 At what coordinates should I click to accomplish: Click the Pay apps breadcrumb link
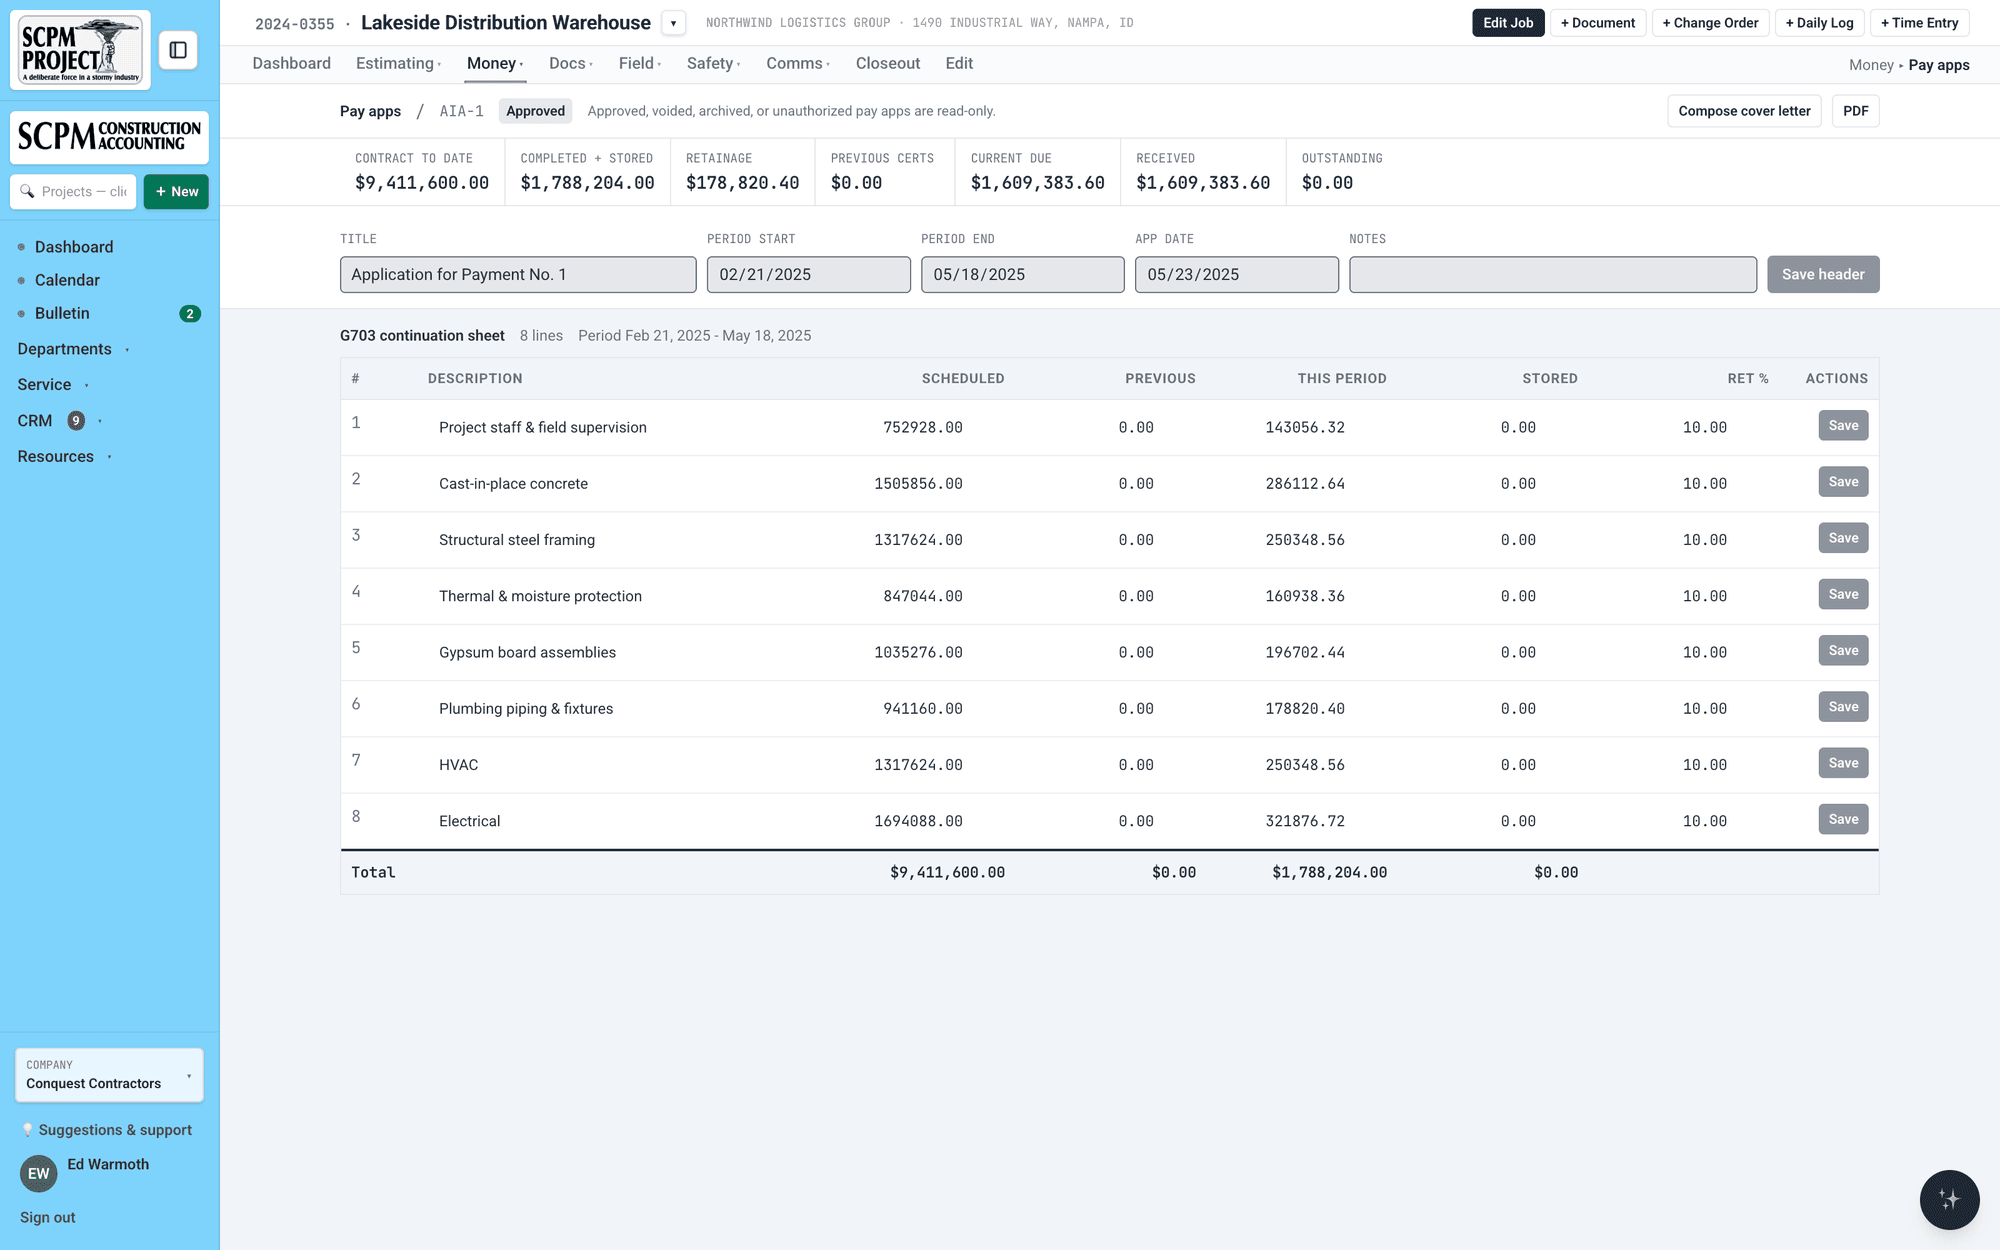point(370,111)
